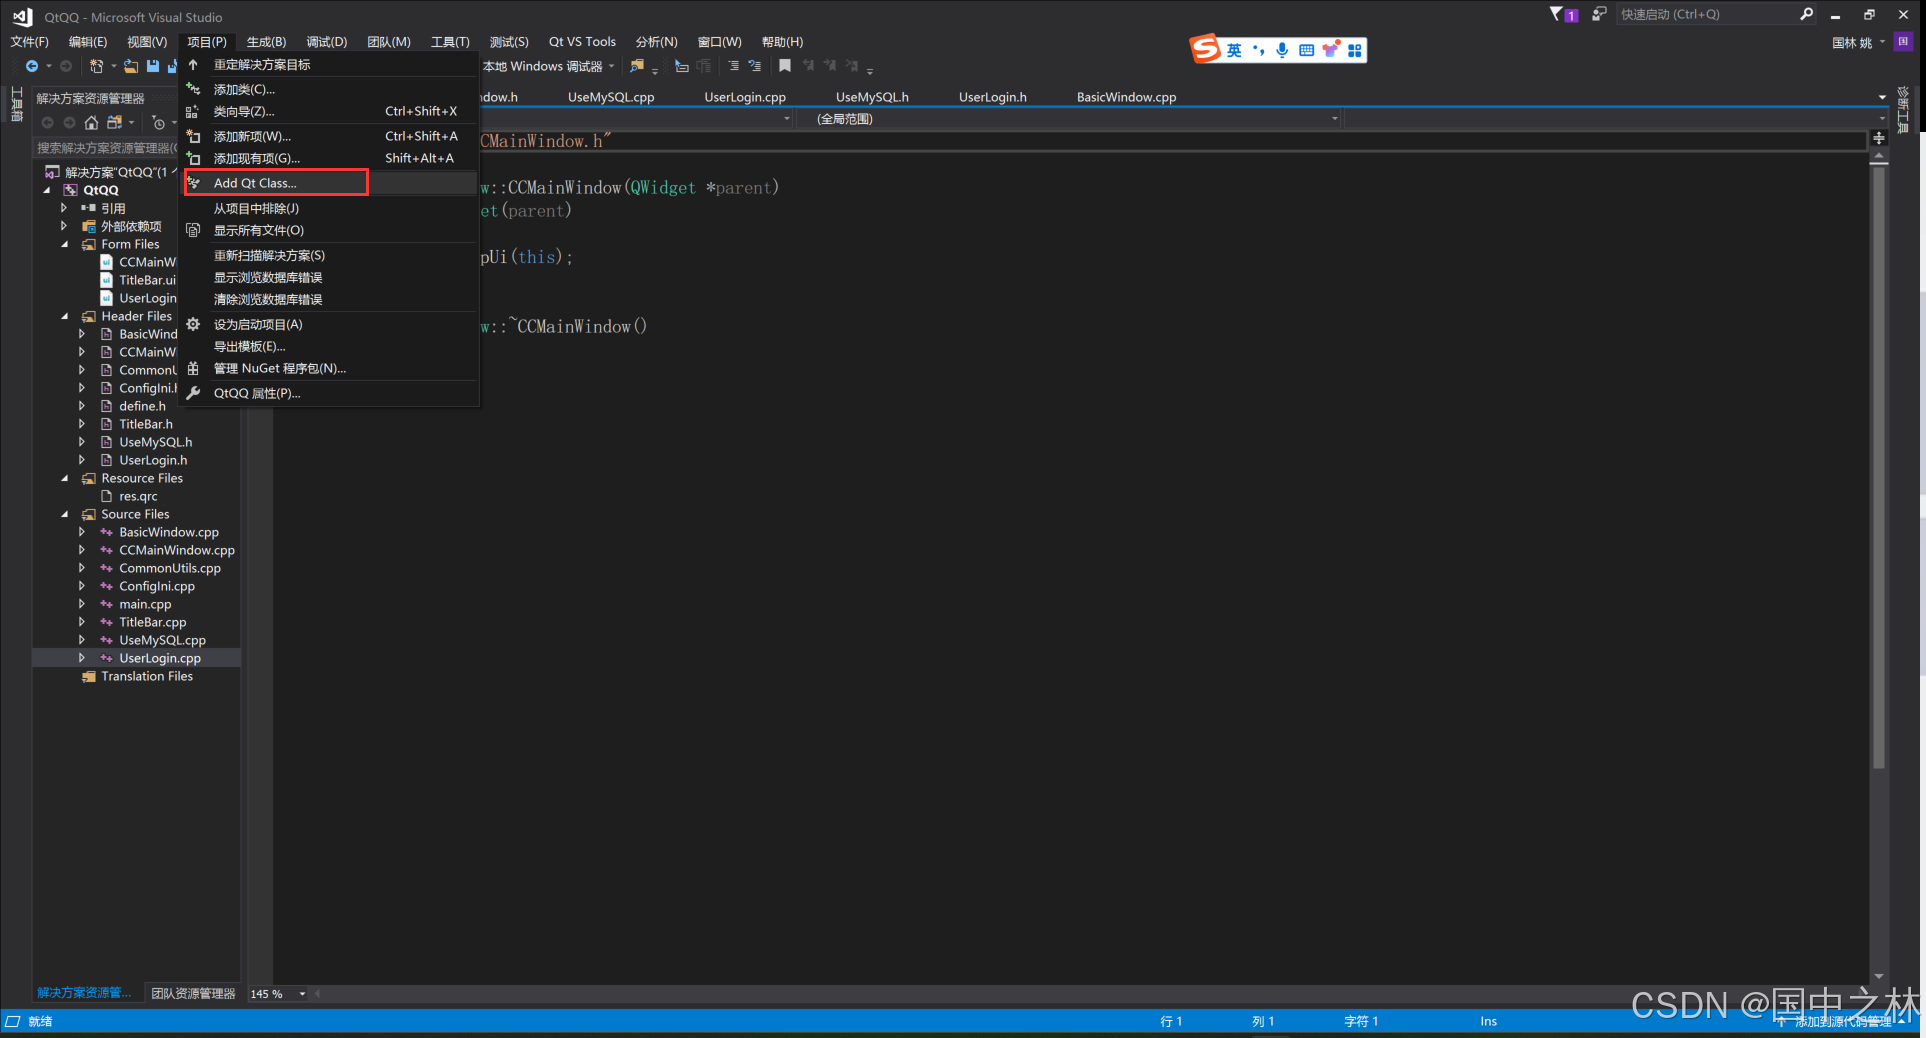Open the 帮助(H) menu
Viewport: 1926px width, 1038px height.
(x=782, y=42)
